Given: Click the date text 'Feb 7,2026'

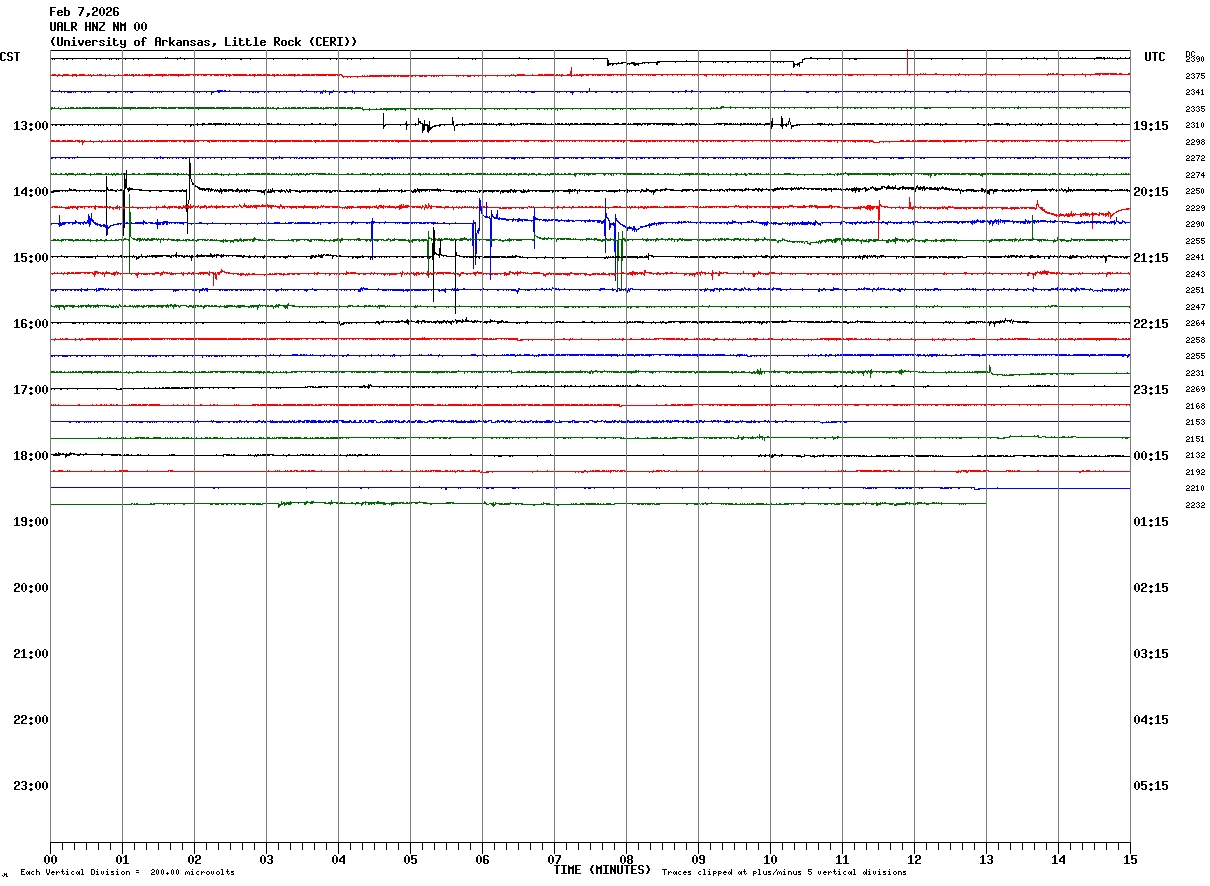Looking at the screenshot, I should [84, 12].
